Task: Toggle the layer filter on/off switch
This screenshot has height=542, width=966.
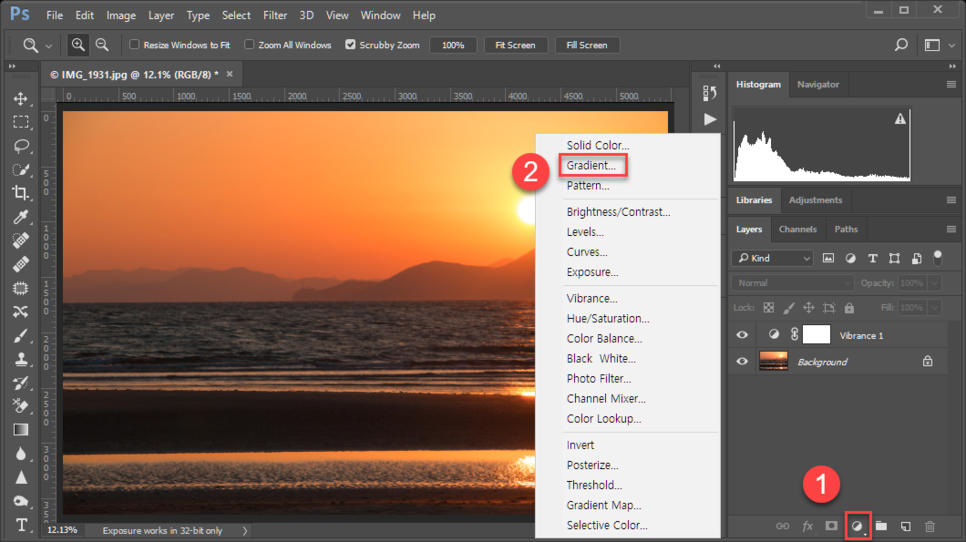Action: click(938, 257)
